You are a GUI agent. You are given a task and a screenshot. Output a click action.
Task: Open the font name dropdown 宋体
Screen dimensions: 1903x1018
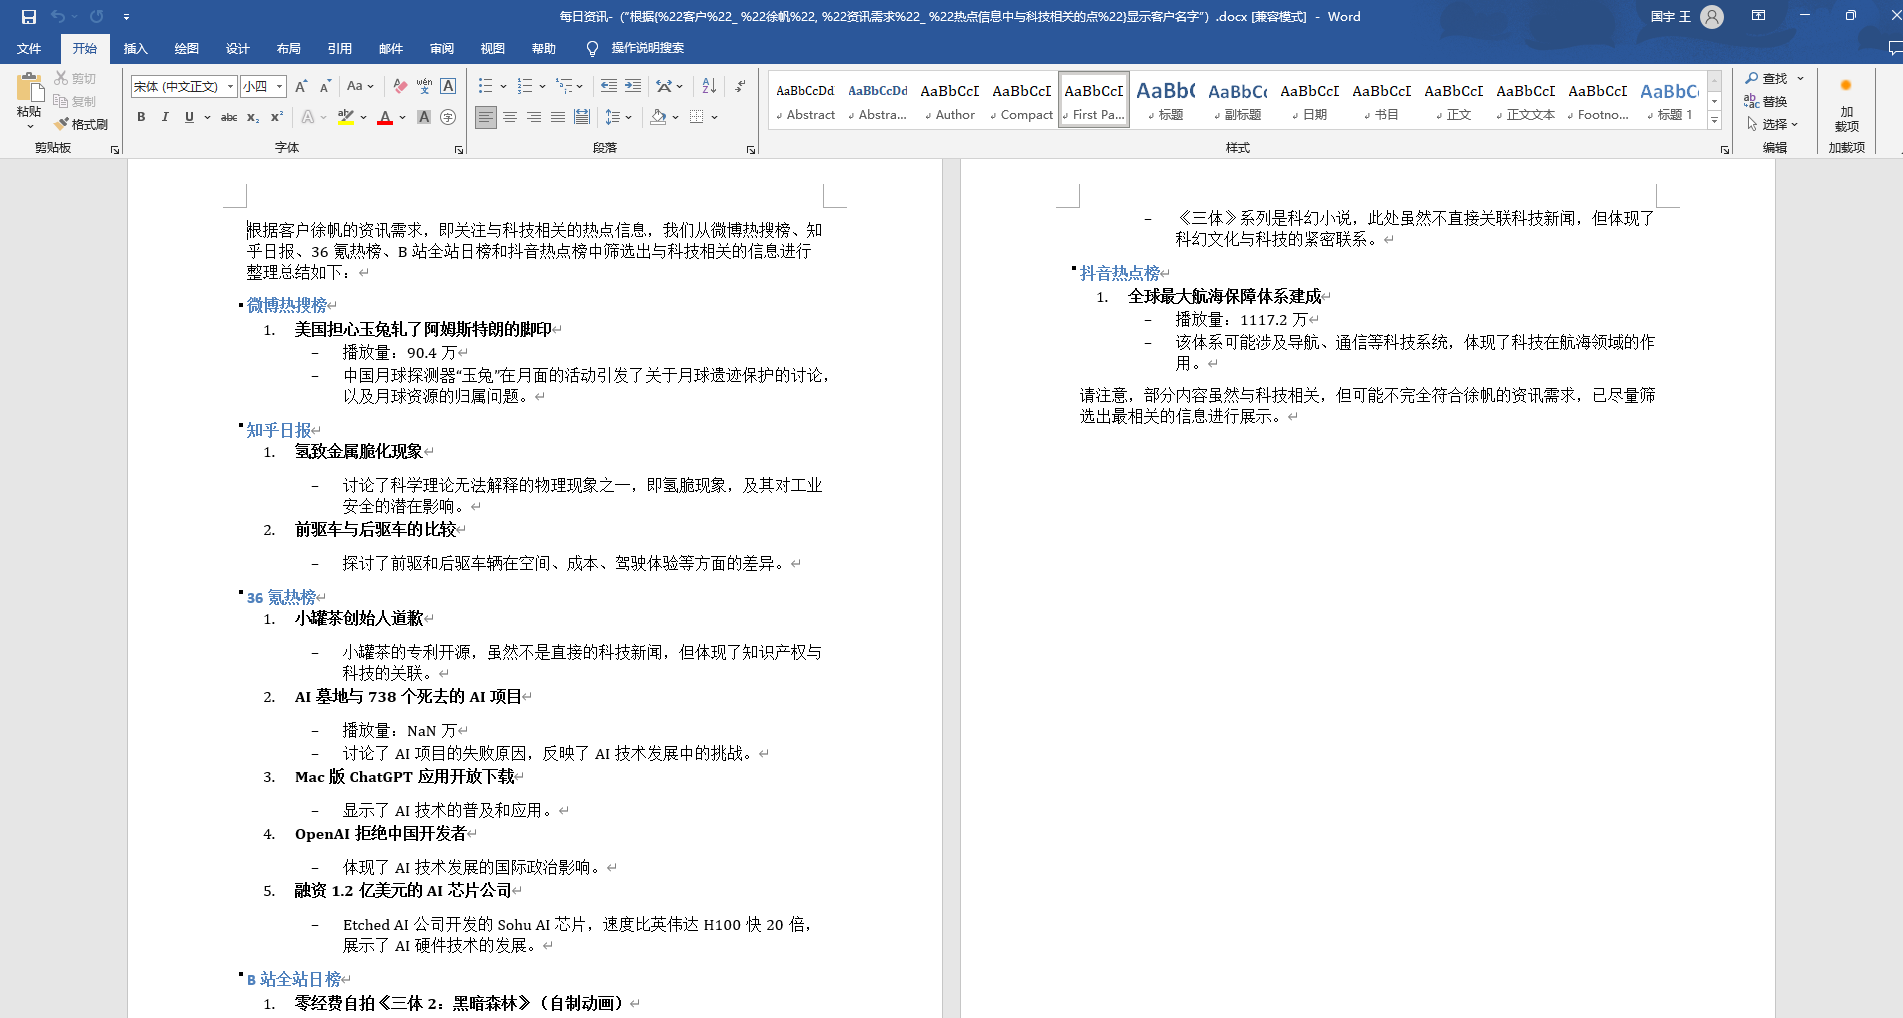230,86
